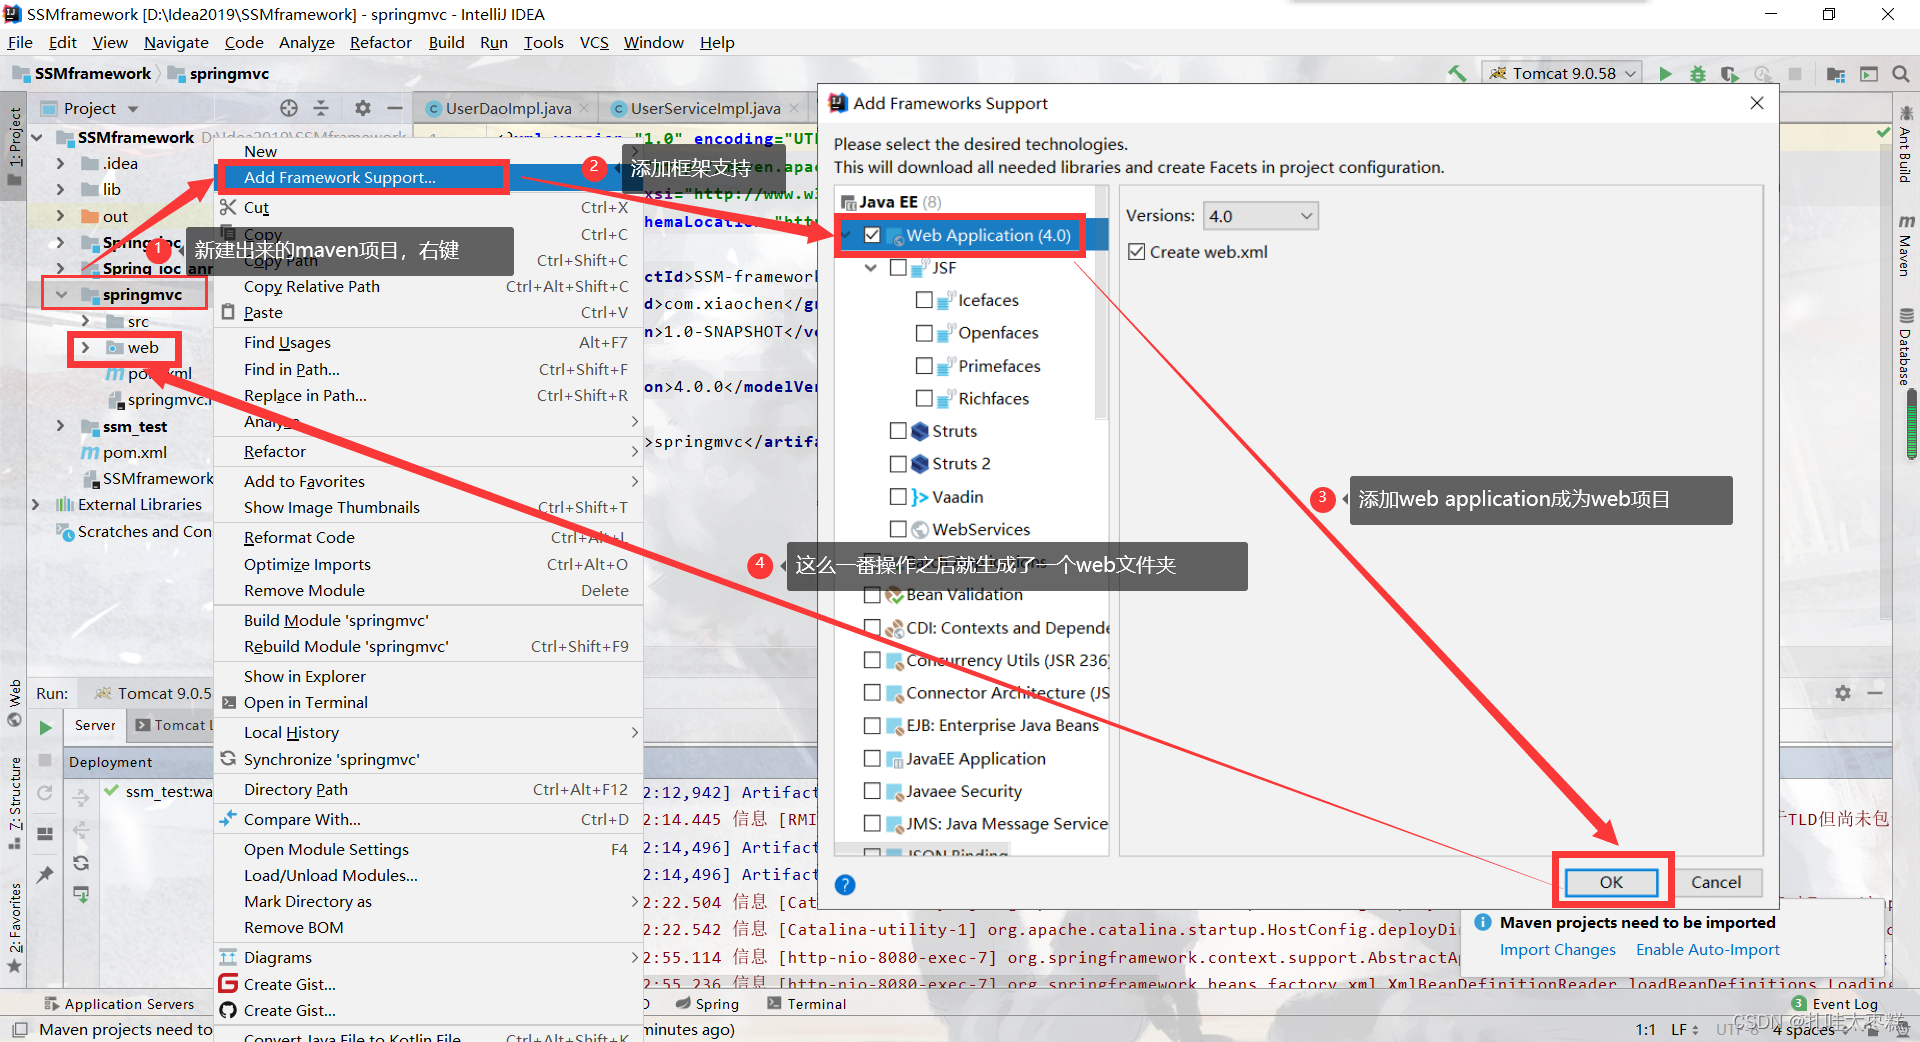Rerun server with Run panel green play icon
1920x1042 pixels.
[45, 727]
